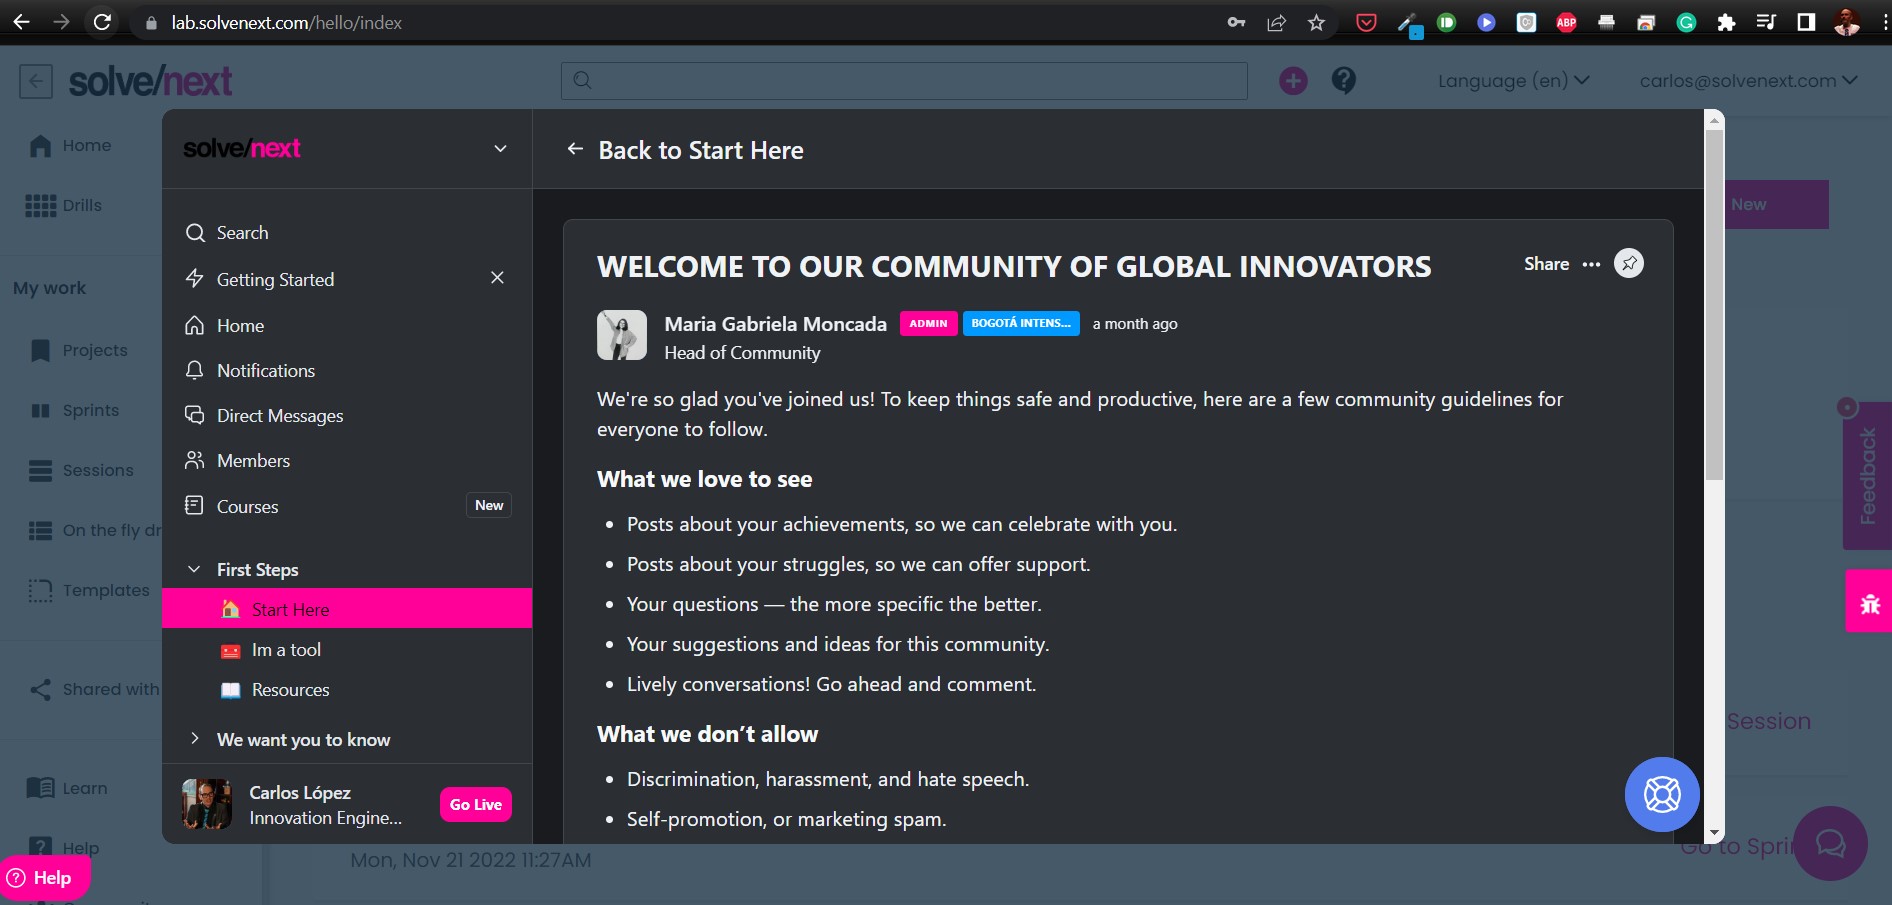Click the Adblock Plus extension icon

click(x=1566, y=22)
